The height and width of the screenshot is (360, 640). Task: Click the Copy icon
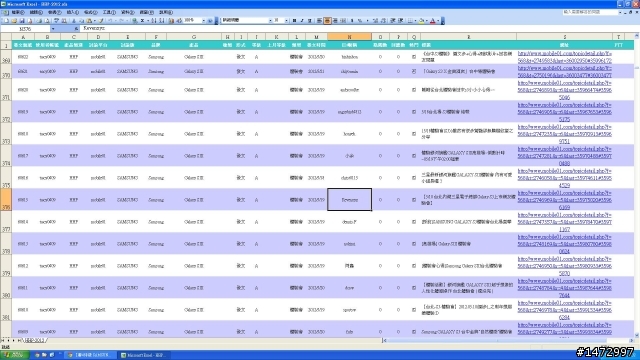pyautogui.click(x=82, y=21)
